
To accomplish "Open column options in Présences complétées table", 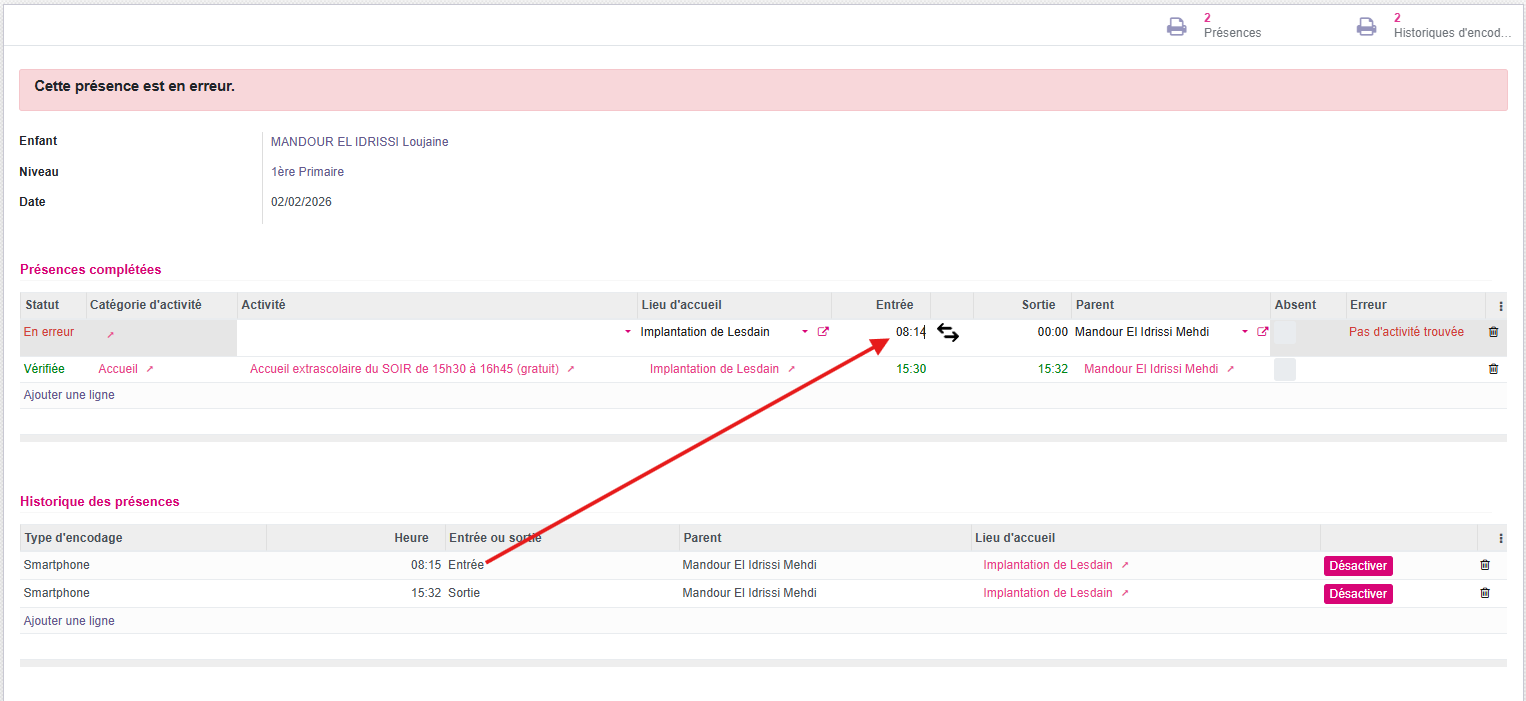I will pos(1500,306).
